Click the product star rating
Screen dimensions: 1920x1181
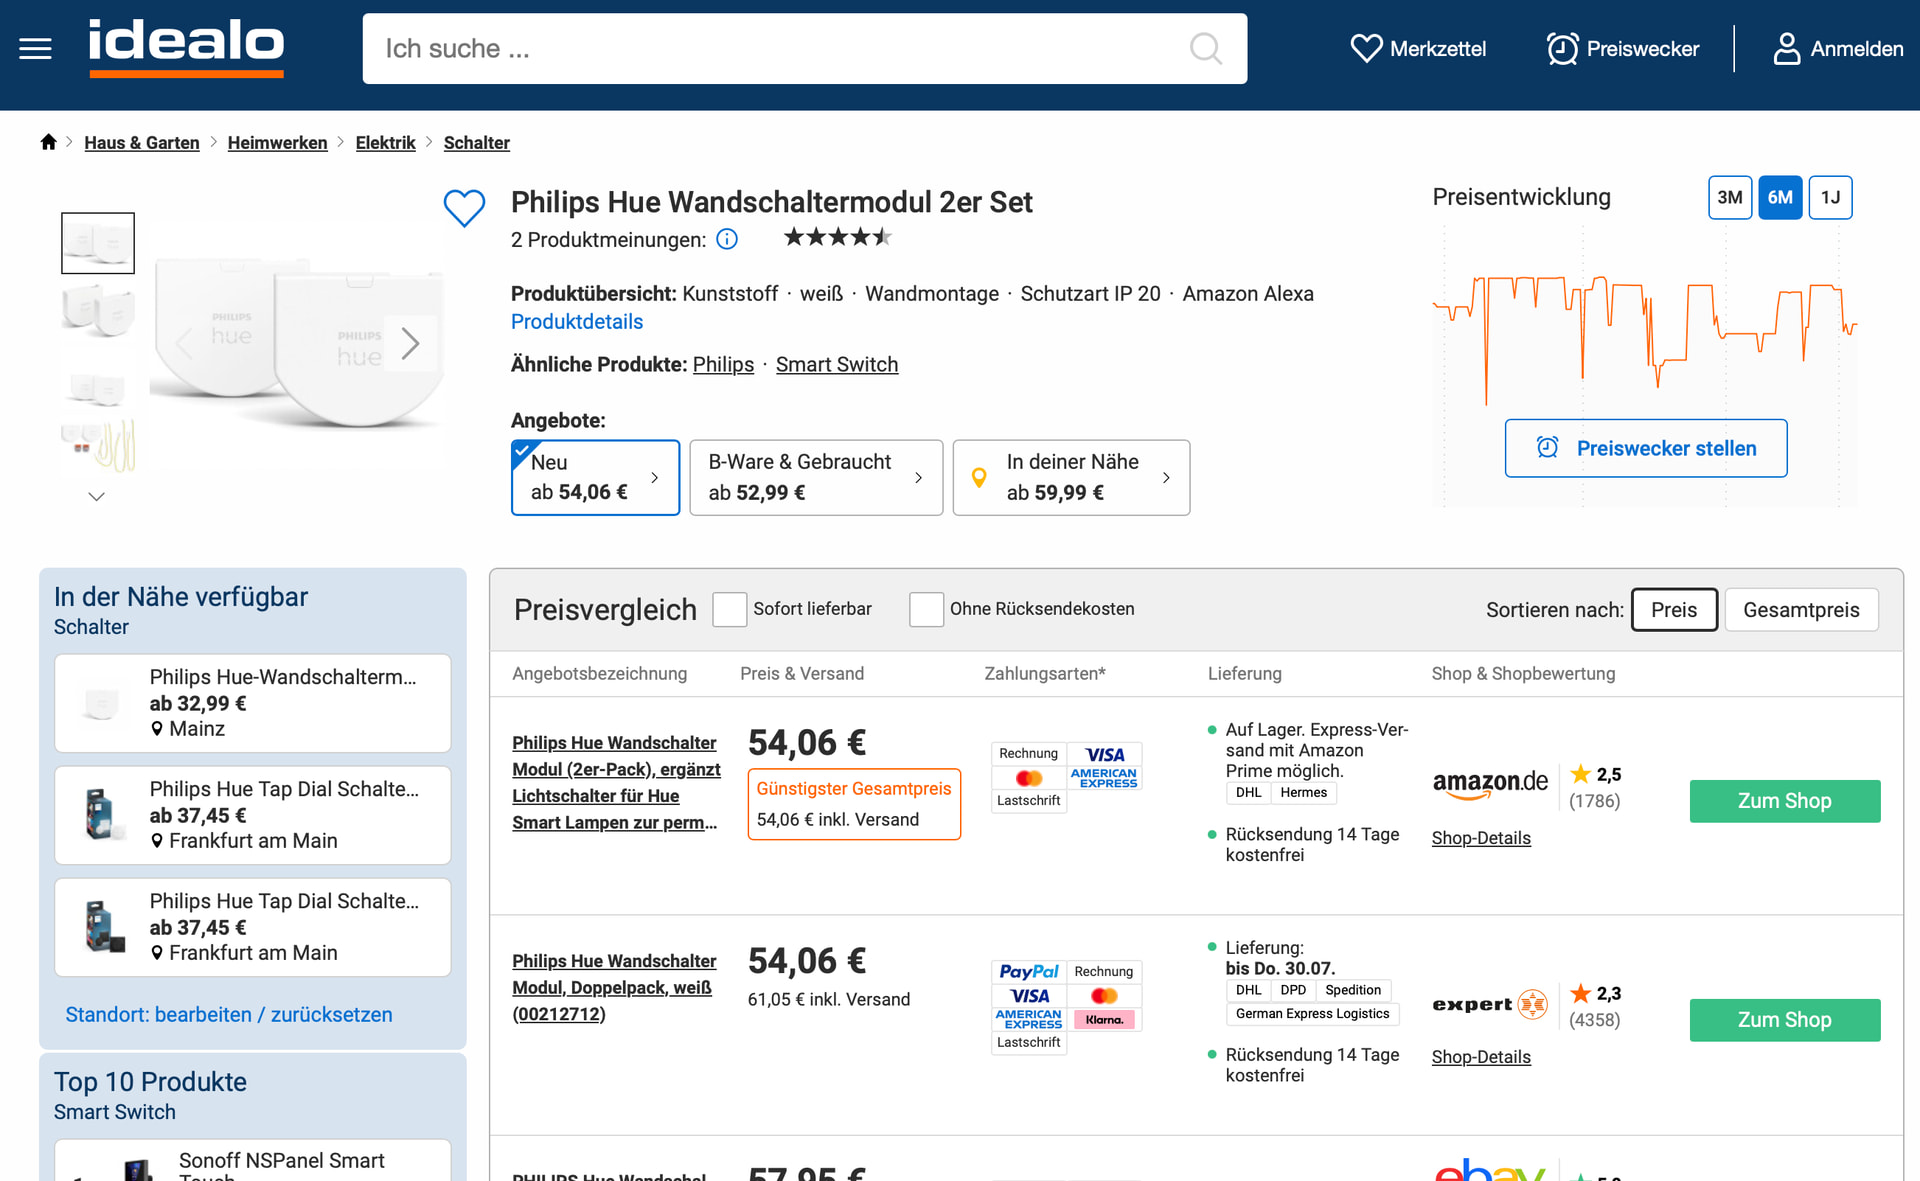tap(837, 238)
